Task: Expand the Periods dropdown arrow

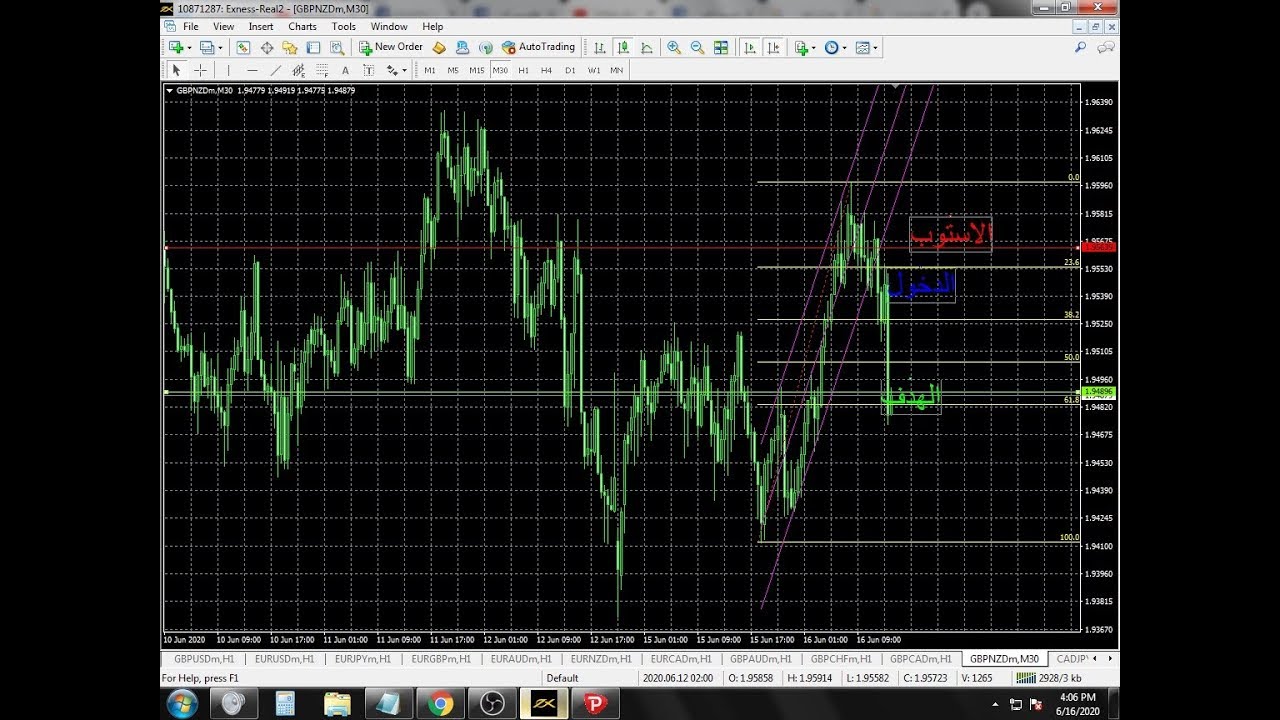Action: pos(844,48)
